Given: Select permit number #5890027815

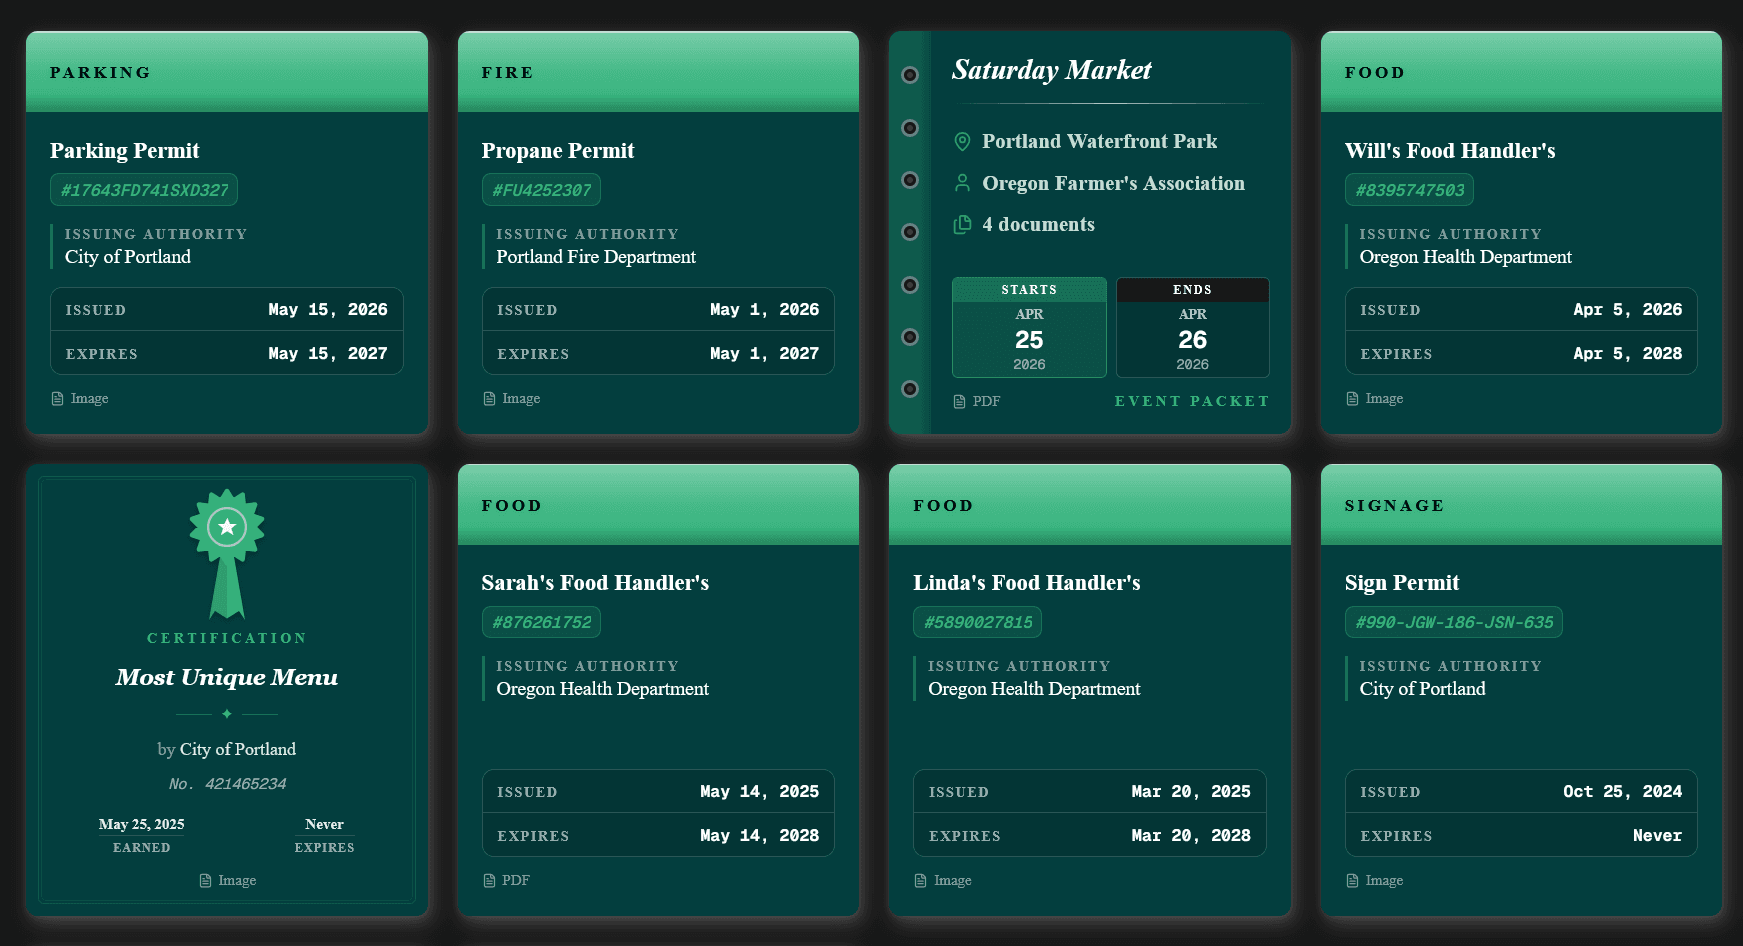Looking at the screenshot, I should point(977,622).
